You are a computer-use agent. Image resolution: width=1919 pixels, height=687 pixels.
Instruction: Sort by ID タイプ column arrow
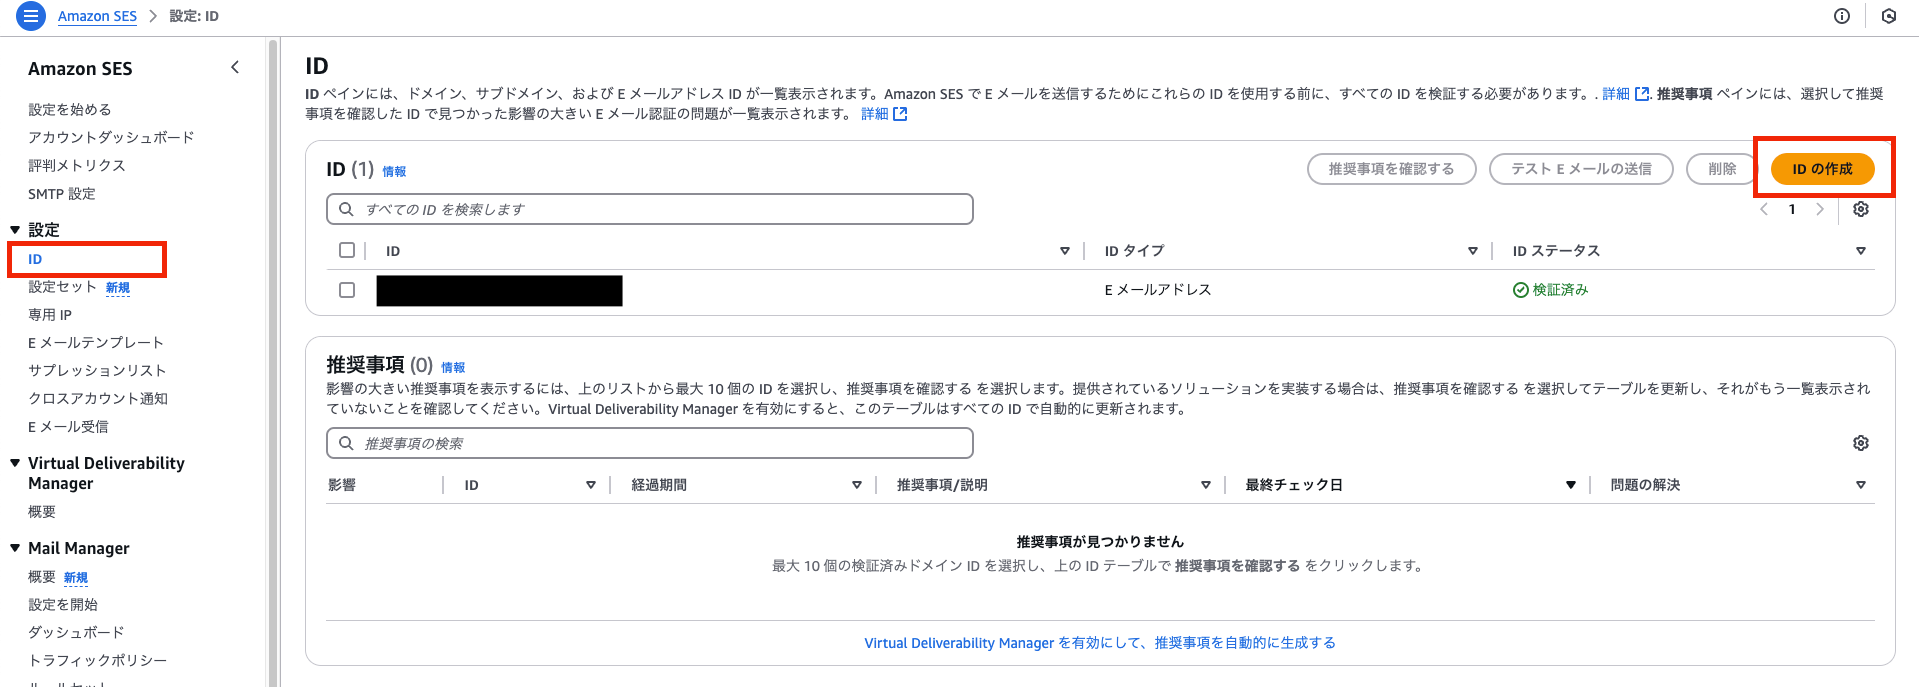click(x=1472, y=251)
